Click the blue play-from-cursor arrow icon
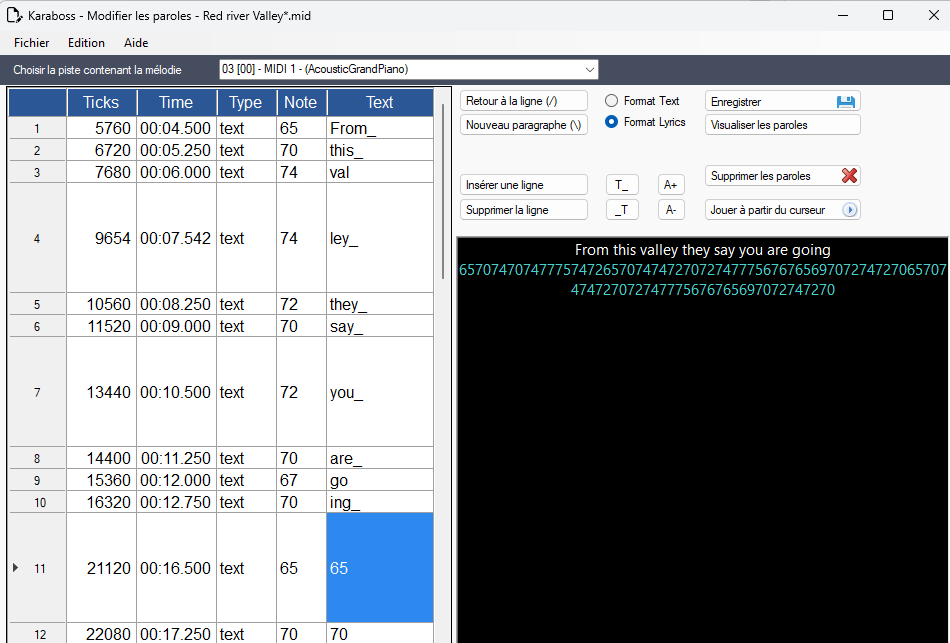The width and height of the screenshot is (950, 643). (x=850, y=210)
